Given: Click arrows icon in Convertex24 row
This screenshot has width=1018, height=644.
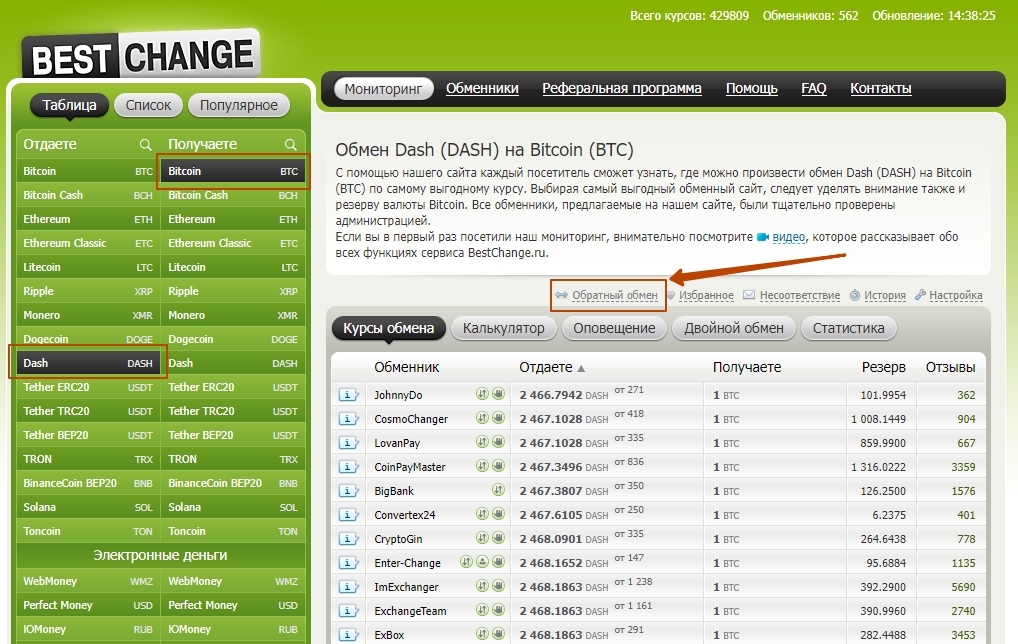Looking at the screenshot, I should 482,514.
